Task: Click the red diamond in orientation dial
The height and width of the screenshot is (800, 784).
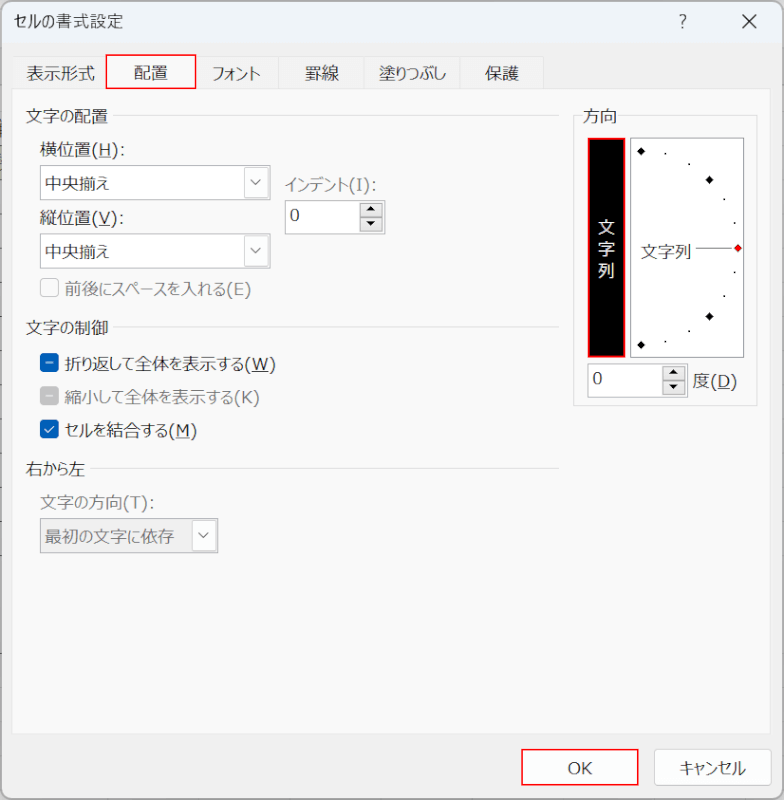Action: (x=738, y=247)
